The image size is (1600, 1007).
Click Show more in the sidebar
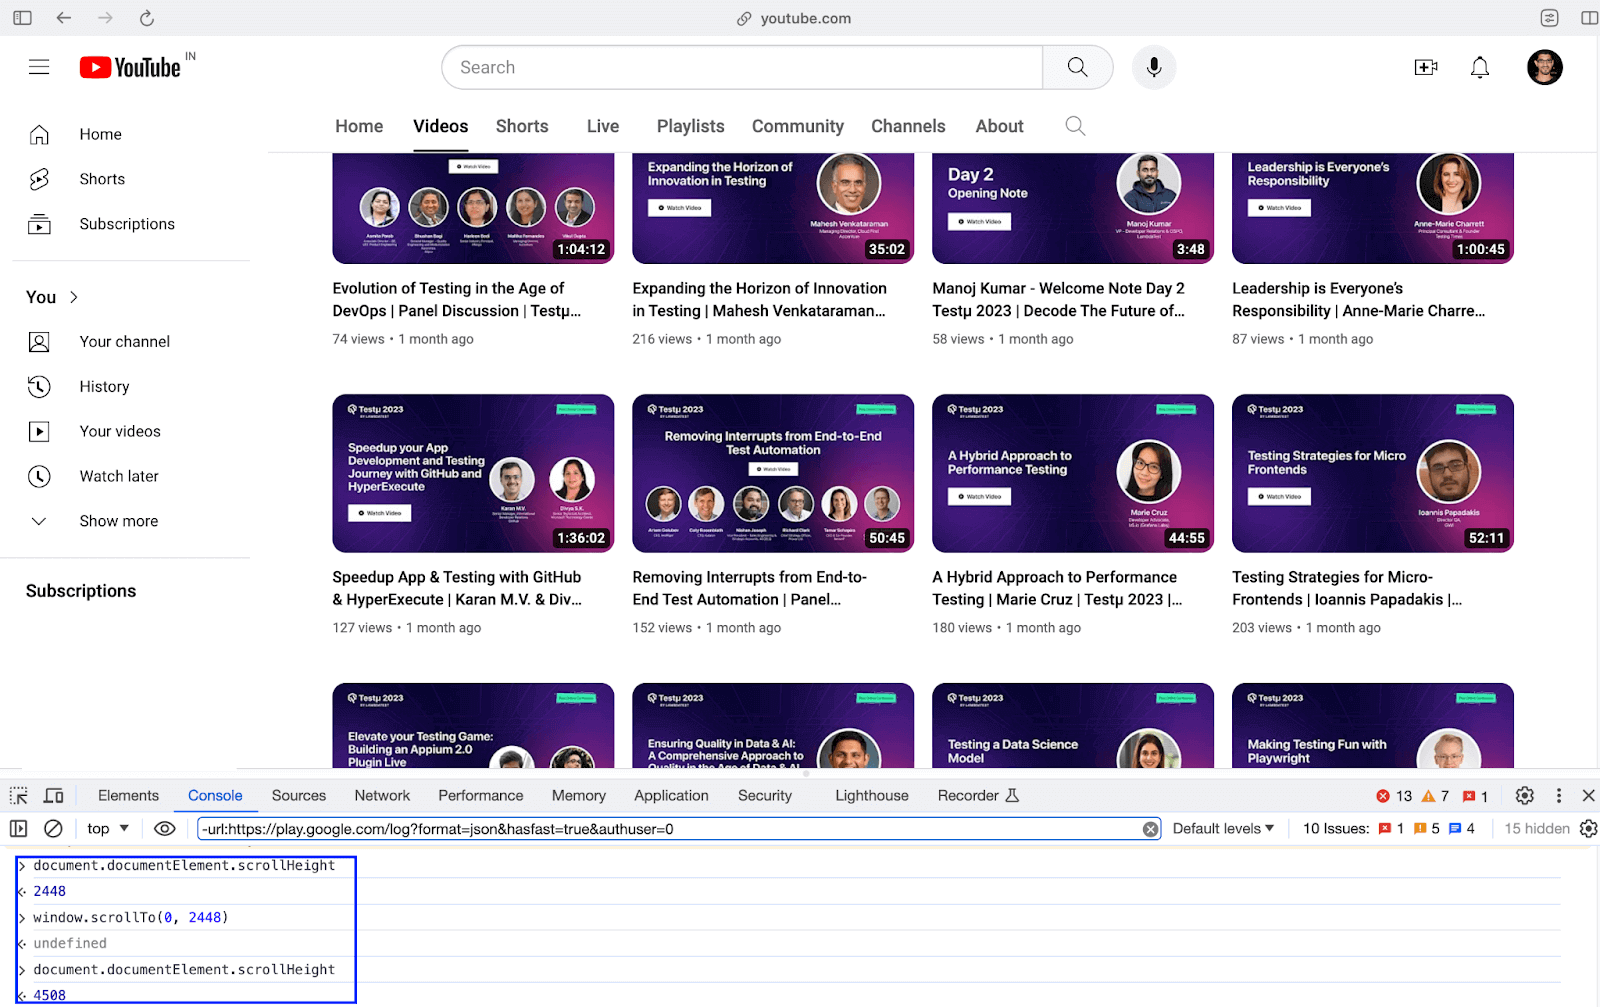118,520
